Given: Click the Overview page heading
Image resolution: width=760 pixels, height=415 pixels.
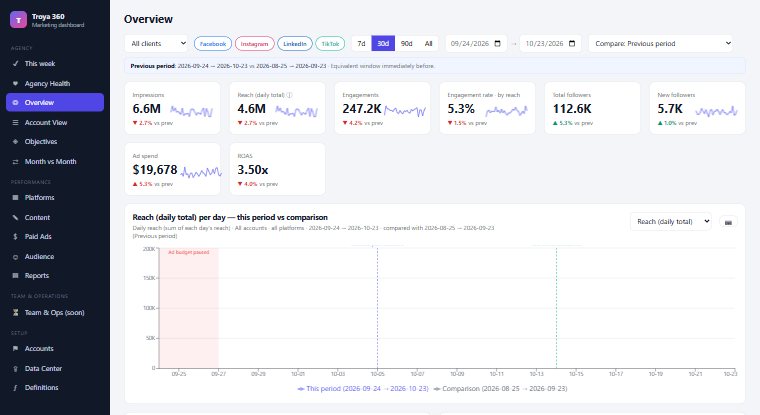Looking at the screenshot, I should 148,19.
